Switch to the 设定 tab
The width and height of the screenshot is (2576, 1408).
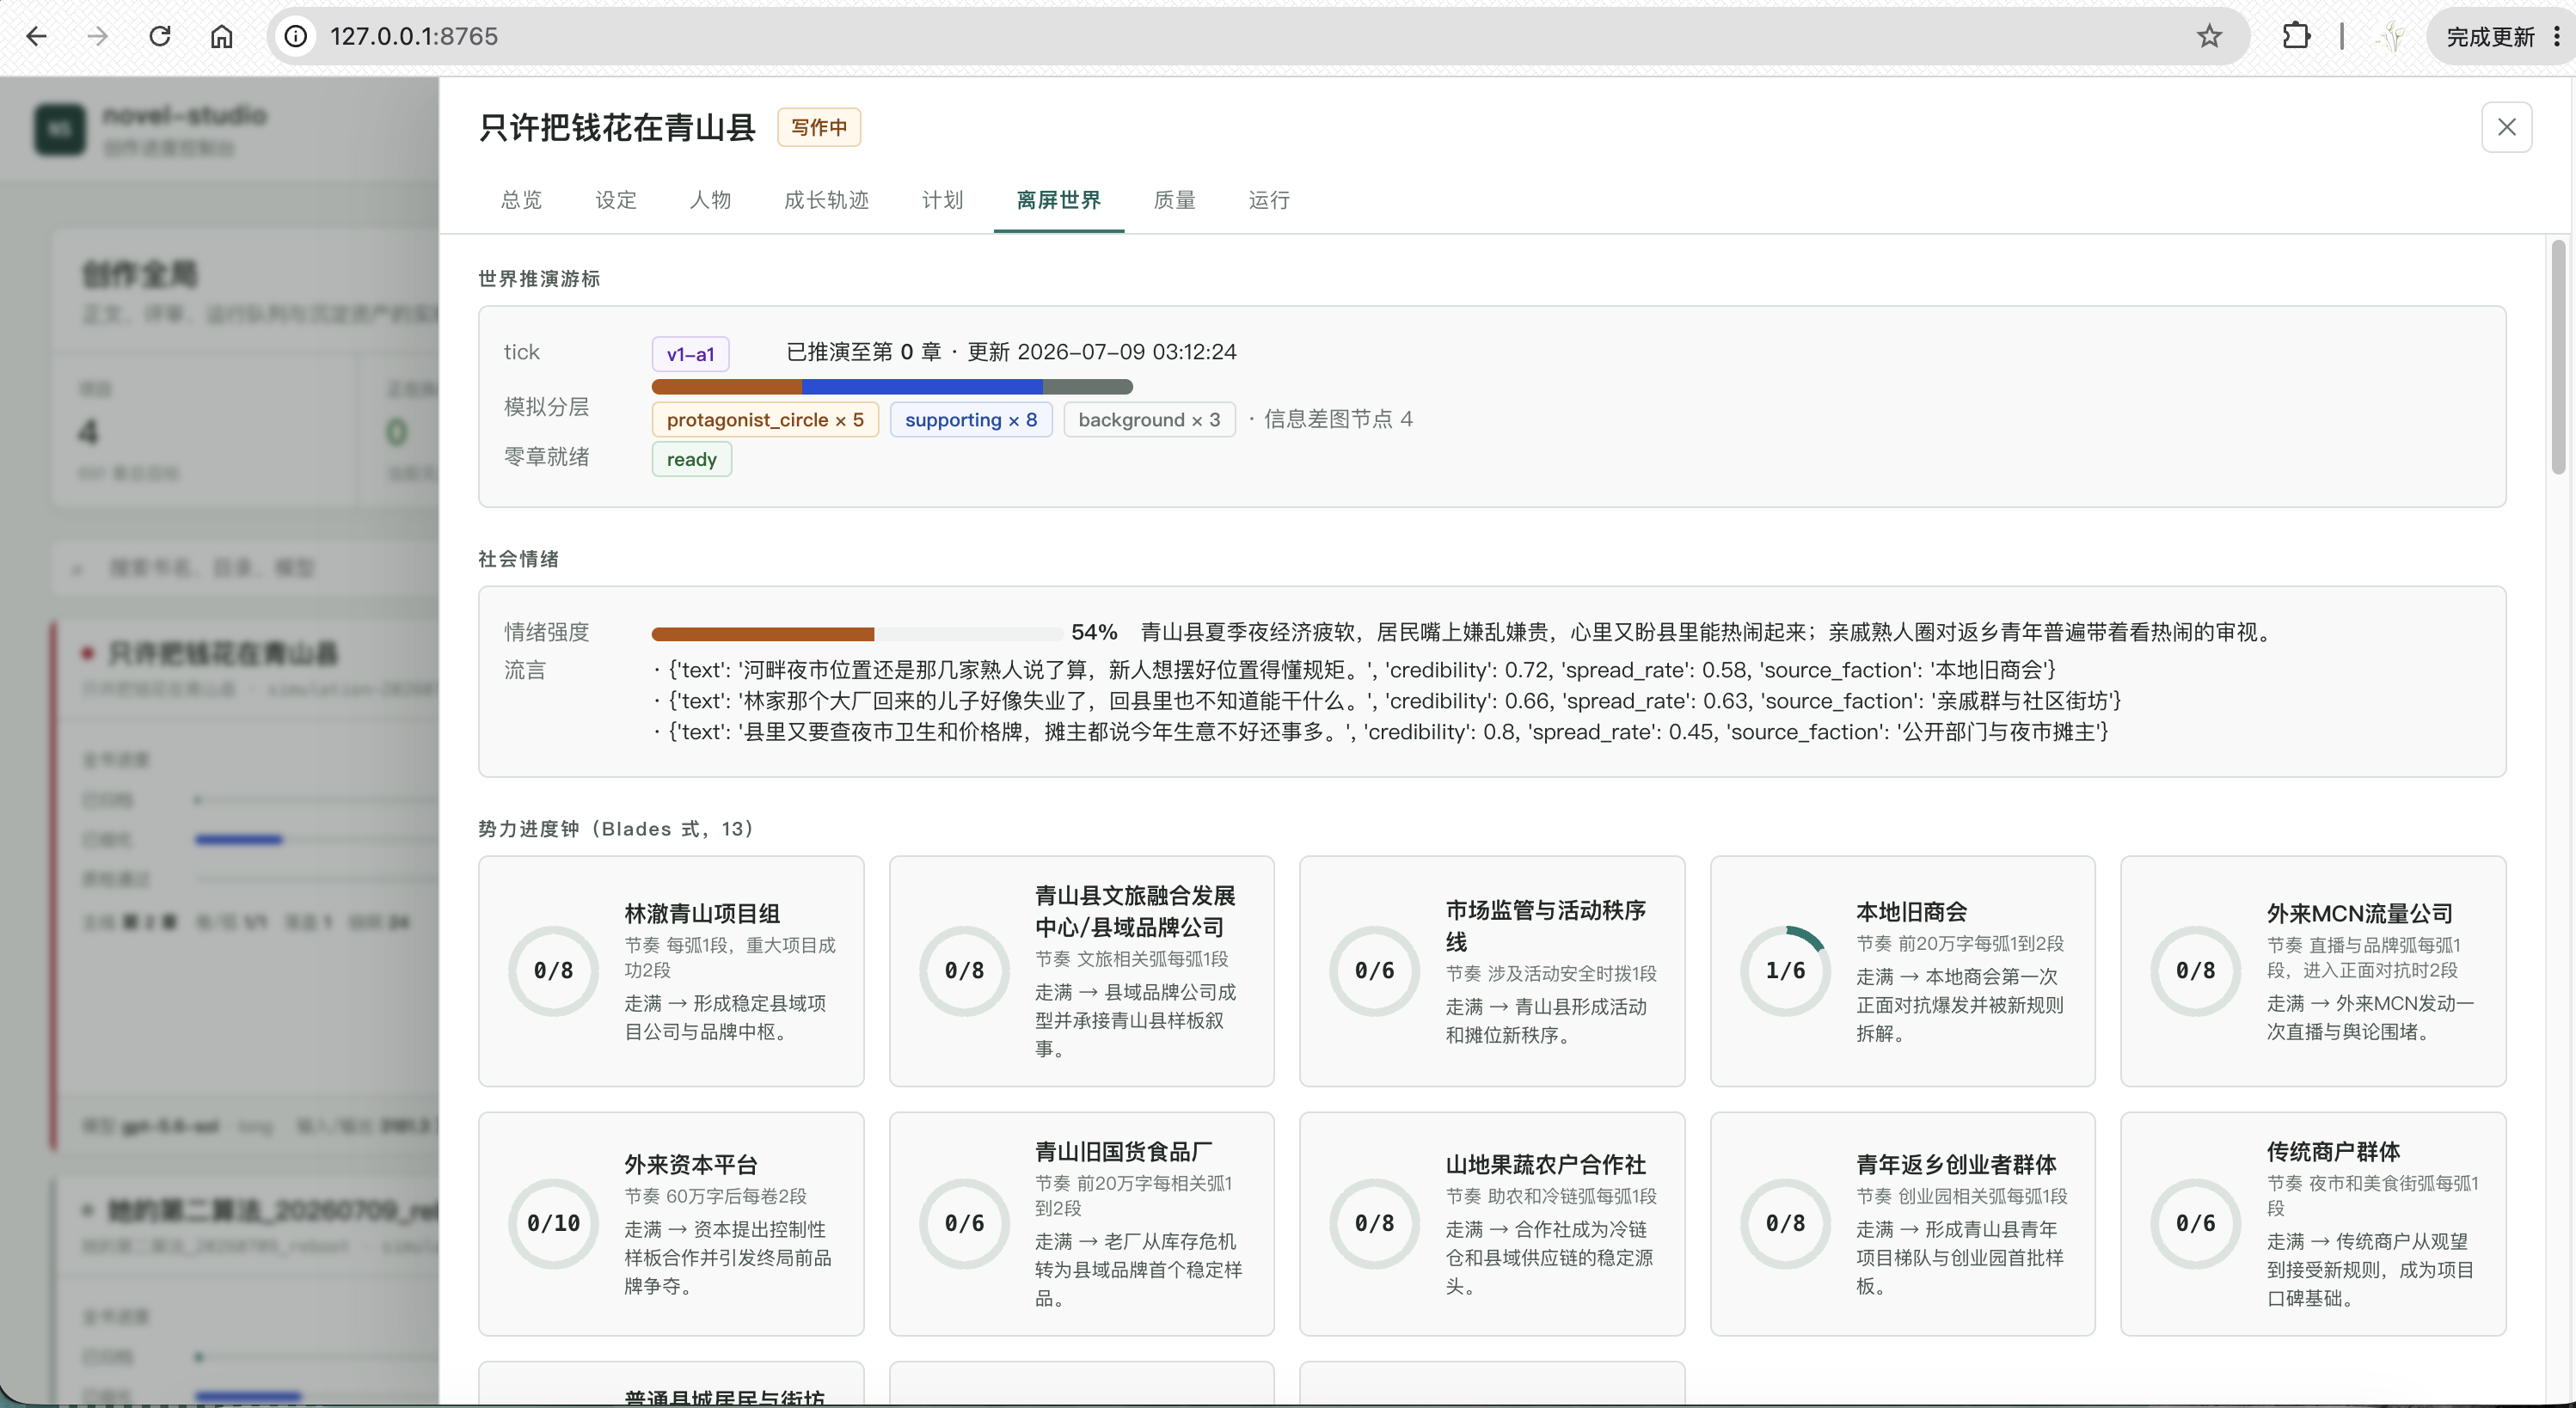pos(616,200)
